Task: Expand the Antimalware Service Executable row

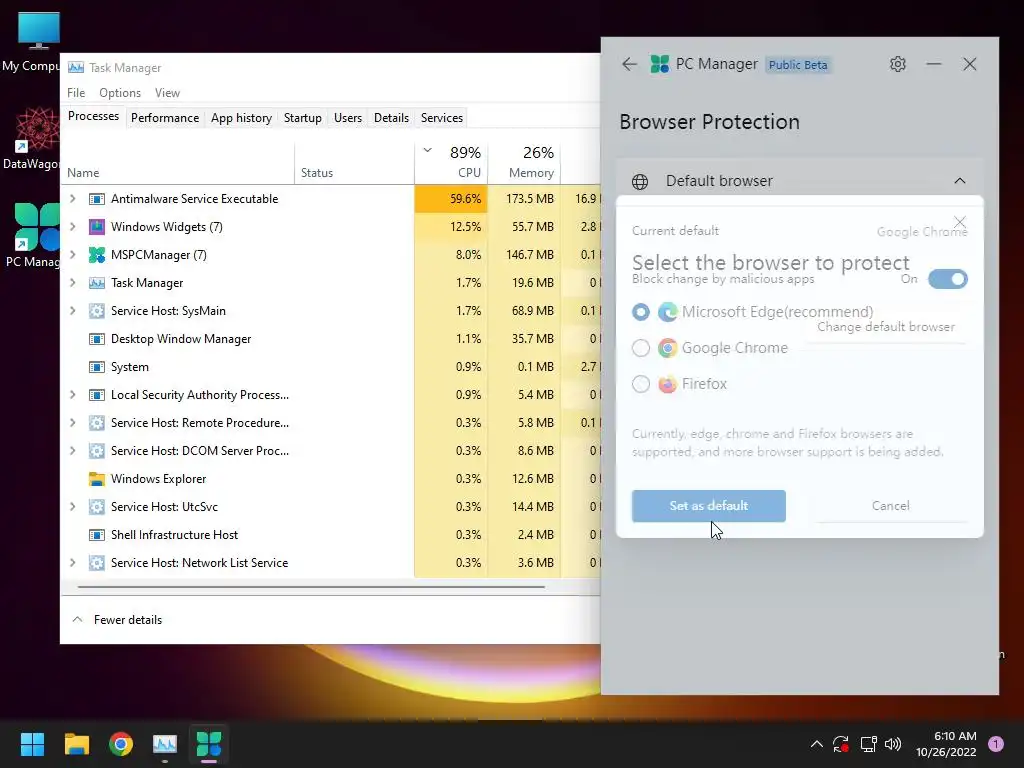Action: [72, 199]
